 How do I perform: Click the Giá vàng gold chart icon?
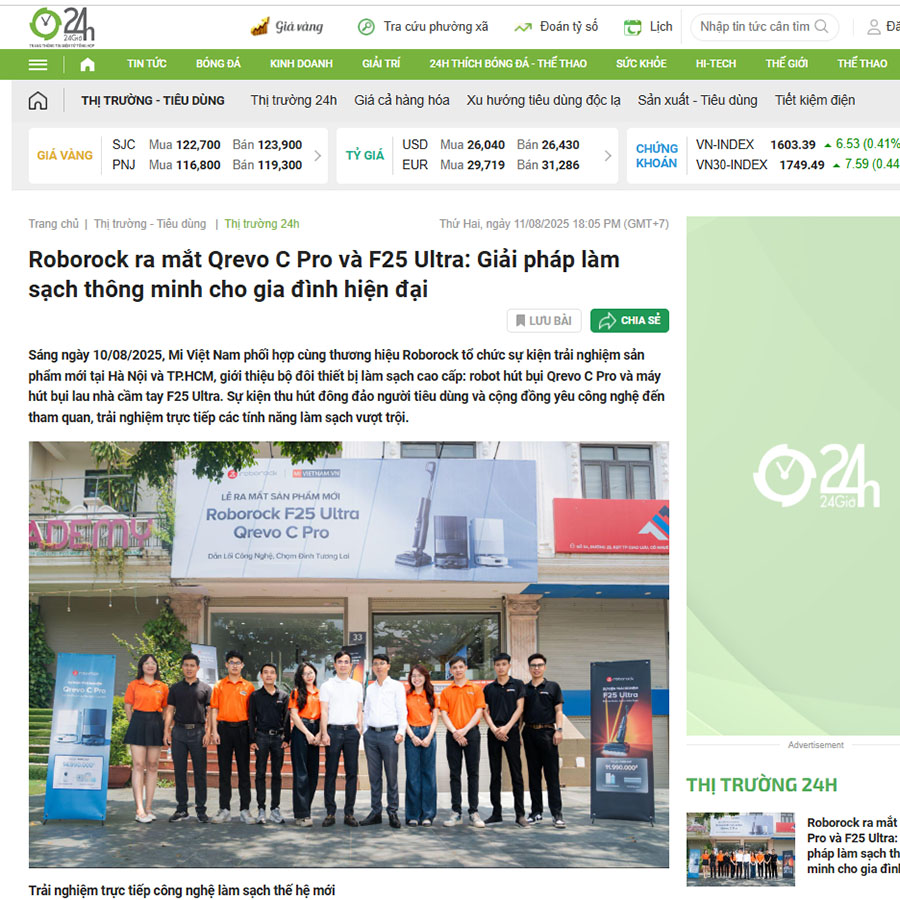(260, 26)
